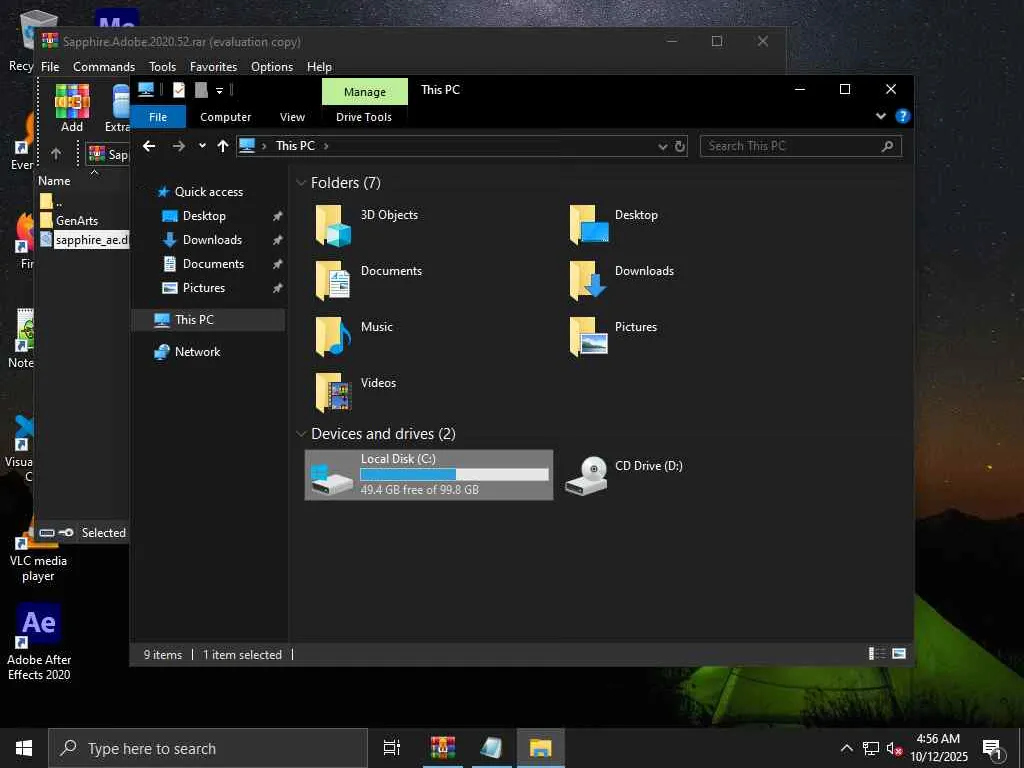Click New folder icon in quick access toolbar

point(201,90)
